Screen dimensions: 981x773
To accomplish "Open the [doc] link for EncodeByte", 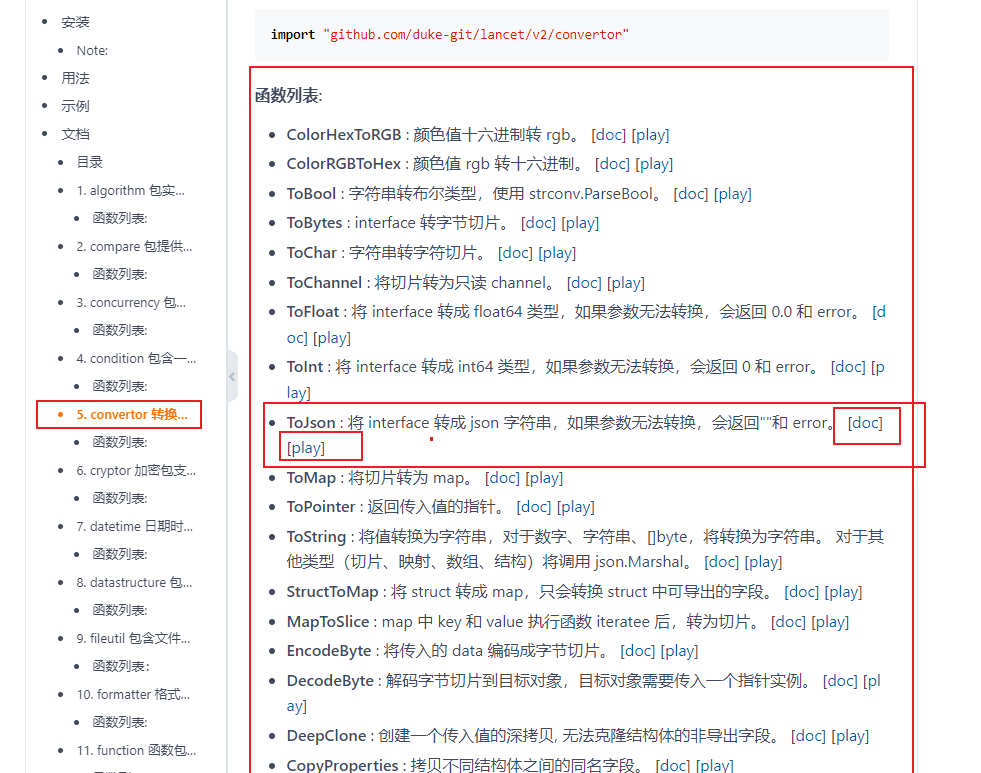I will 637,650.
